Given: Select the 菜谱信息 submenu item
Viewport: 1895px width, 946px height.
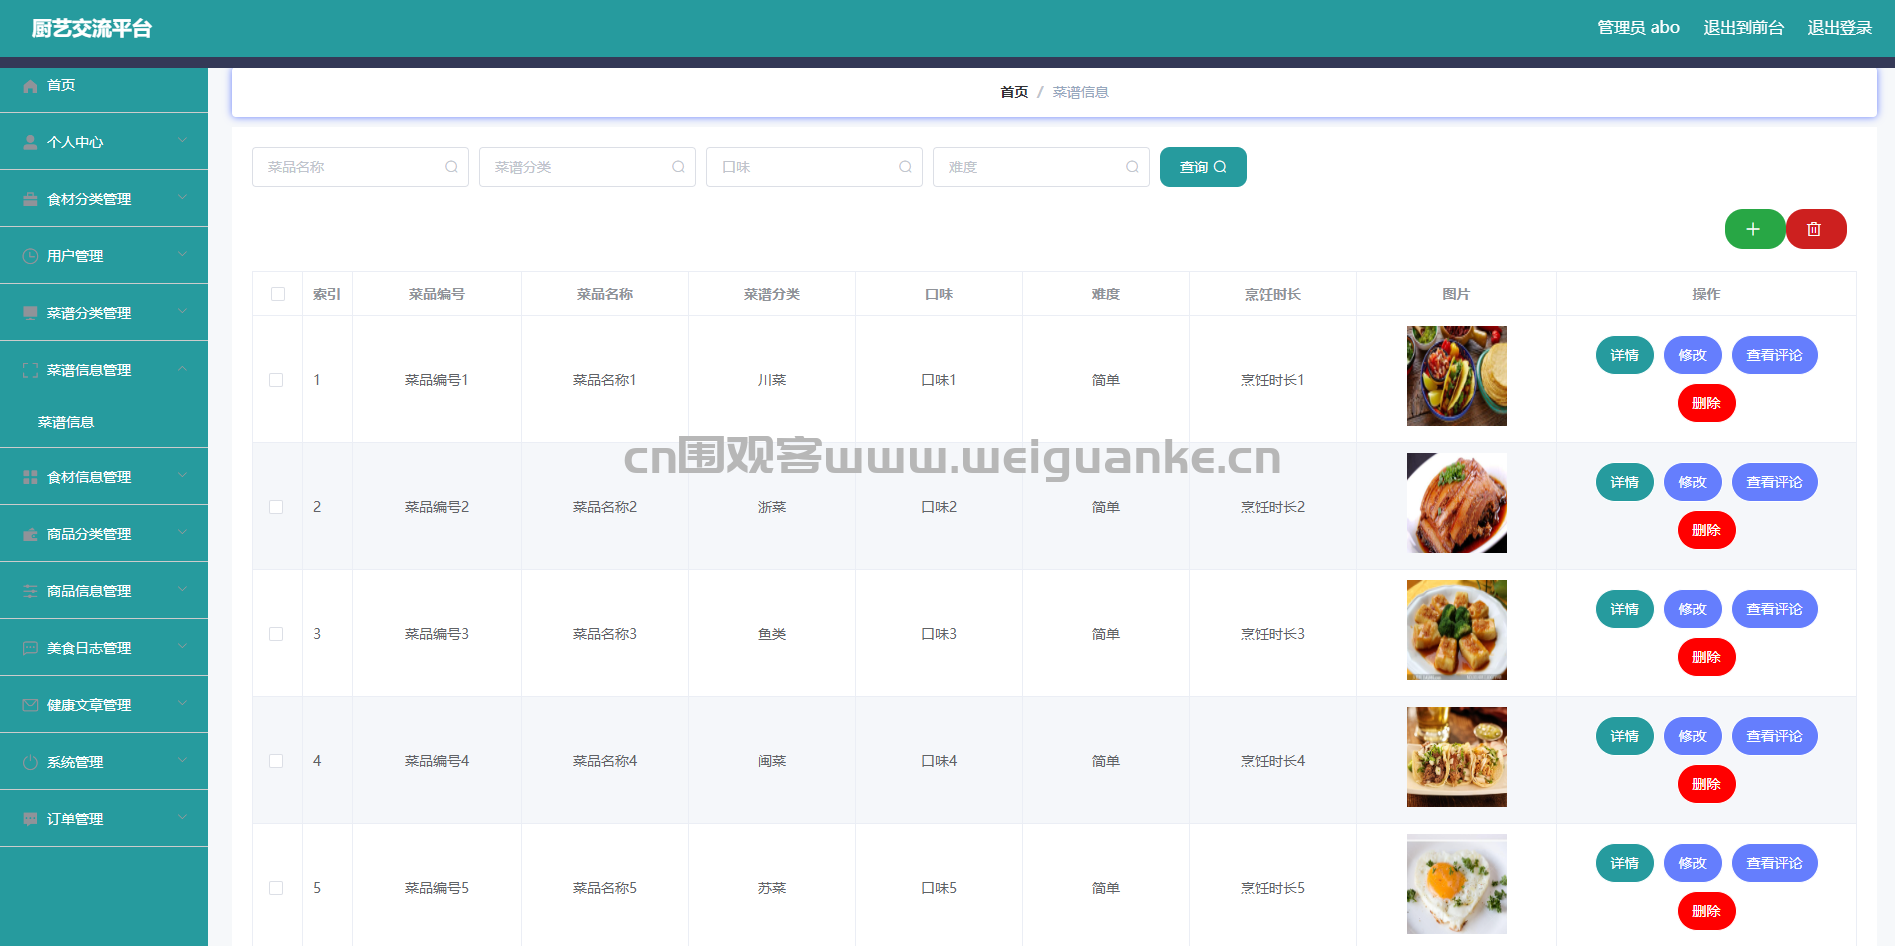Looking at the screenshot, I should click(104, 422).
